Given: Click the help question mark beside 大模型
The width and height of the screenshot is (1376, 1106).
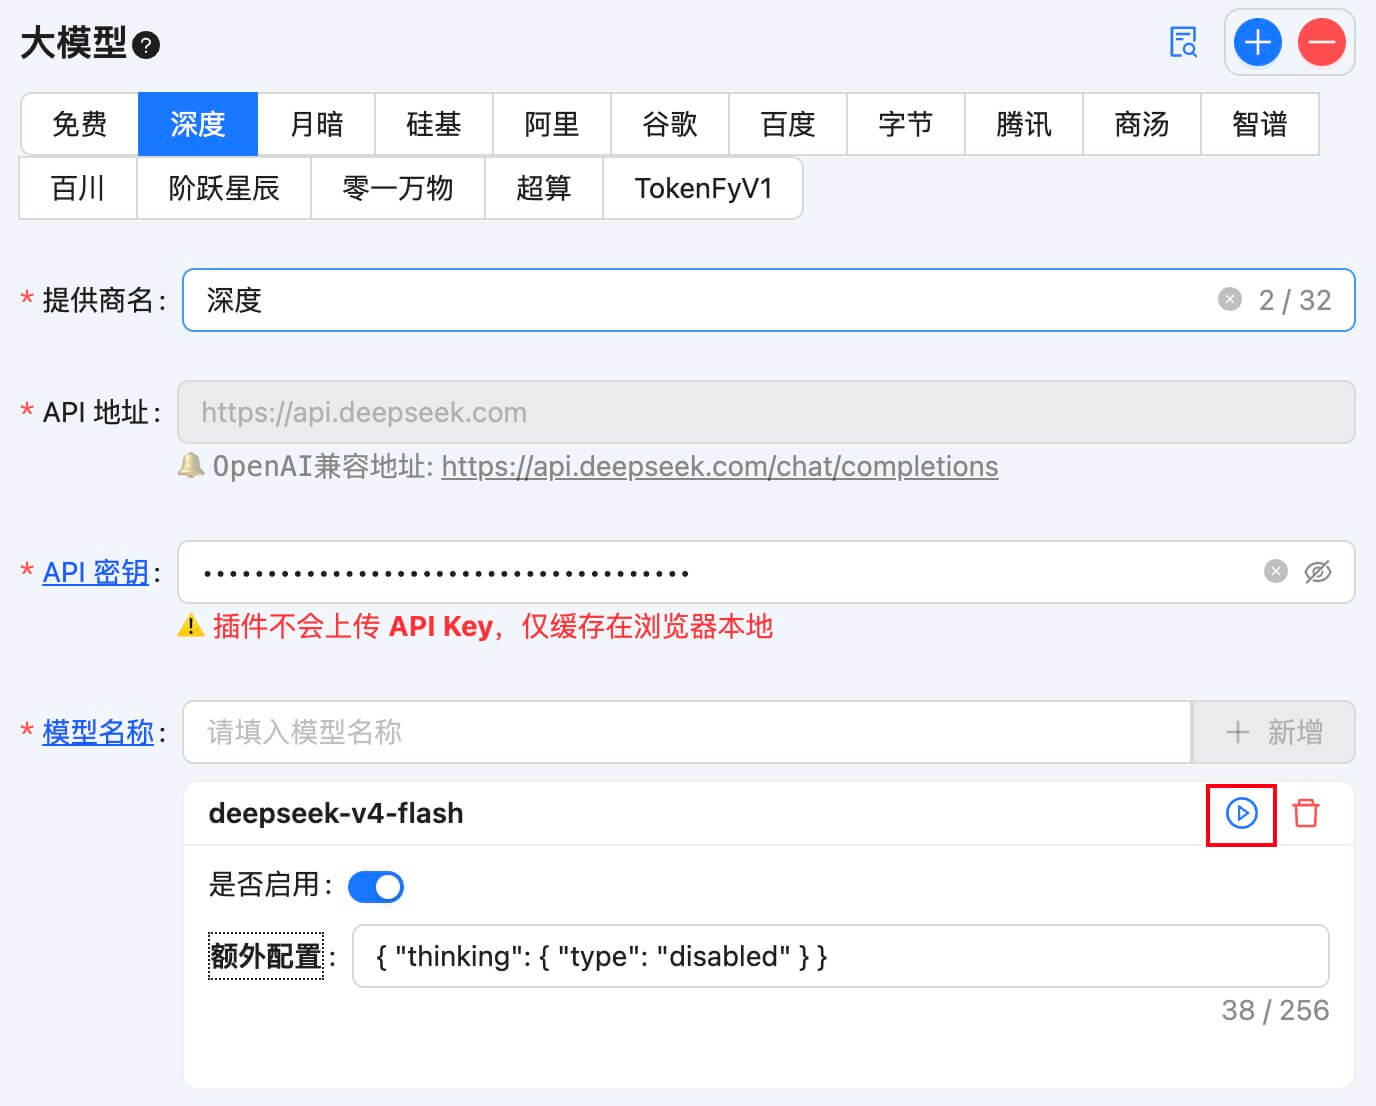Looking at the screenshot, I should (146, 45).
